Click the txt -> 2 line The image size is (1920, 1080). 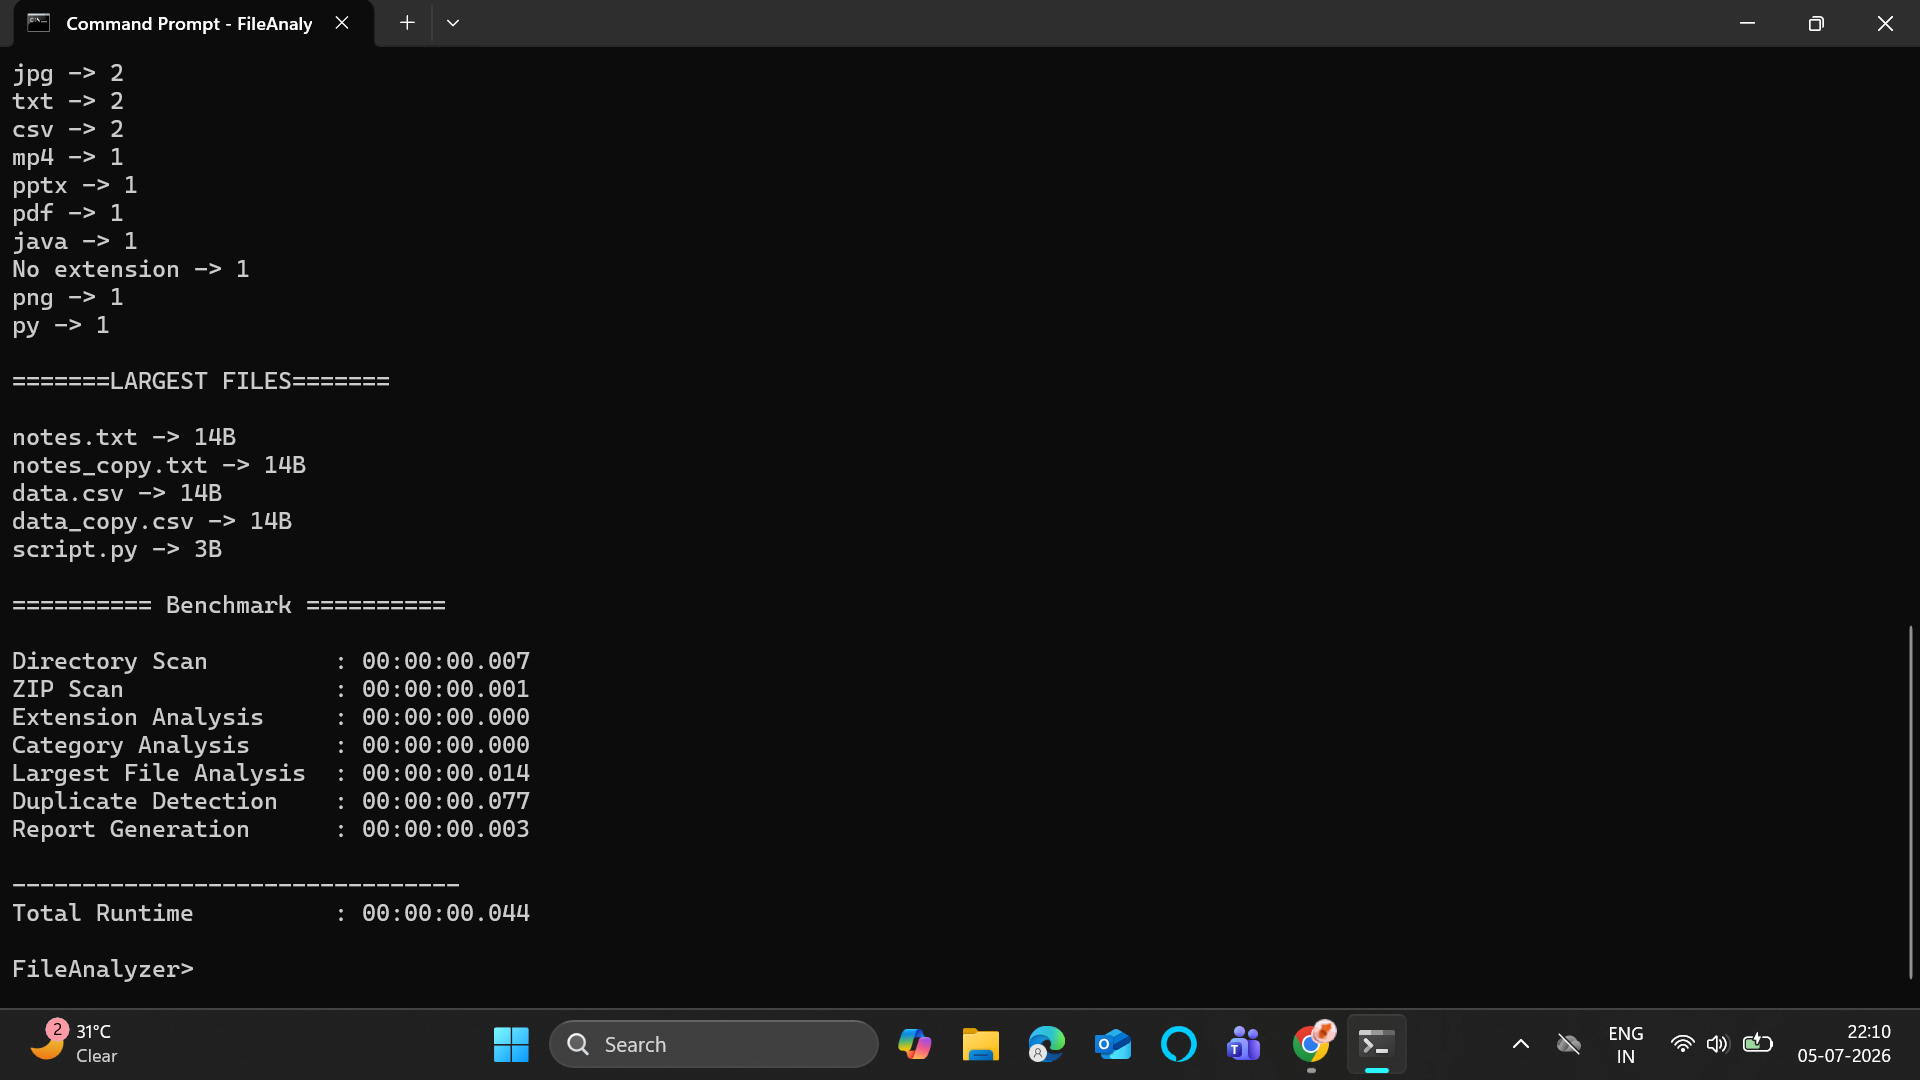click(68, 101)
